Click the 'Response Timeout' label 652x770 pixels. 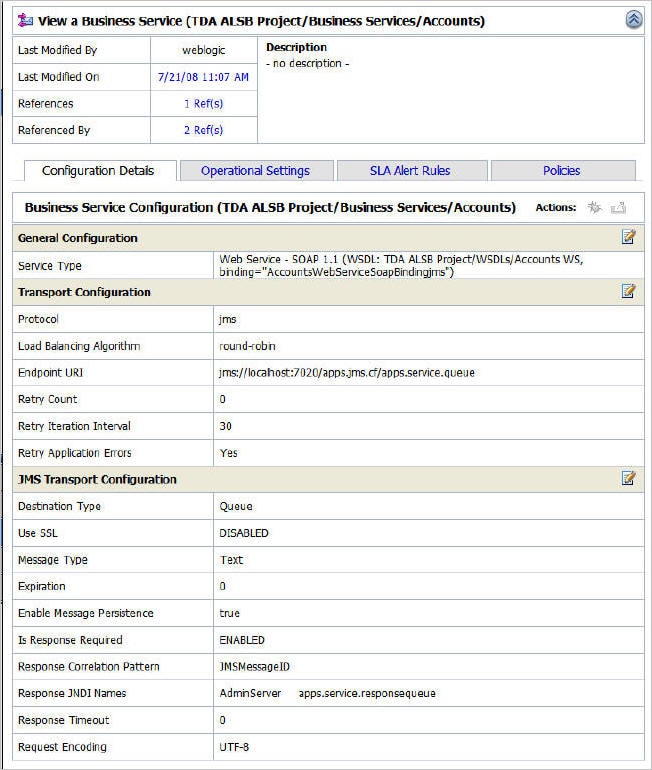(64, 720)
